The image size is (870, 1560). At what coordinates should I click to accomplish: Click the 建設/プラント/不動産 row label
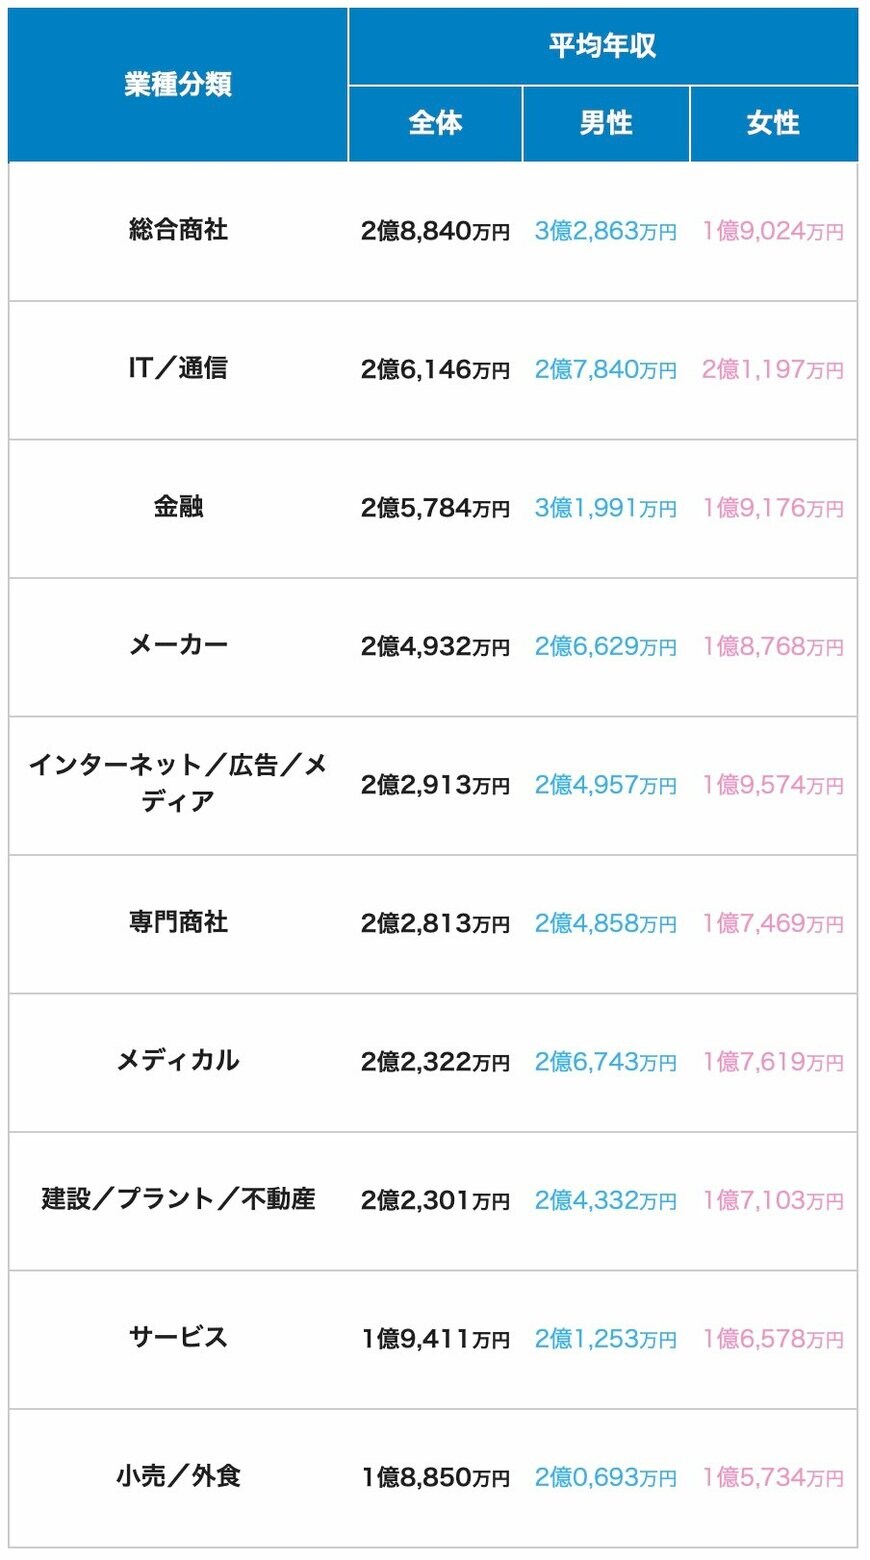178,1198
